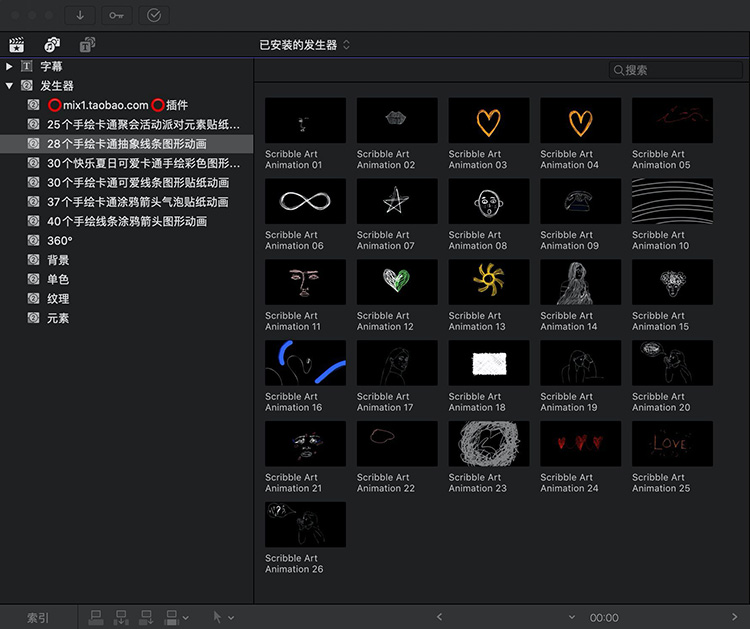The height and width of the screenshot is (629, 750).
Task: Select Scribble Art Animation 04 heart thumbnail
Action: coord(581,120)
